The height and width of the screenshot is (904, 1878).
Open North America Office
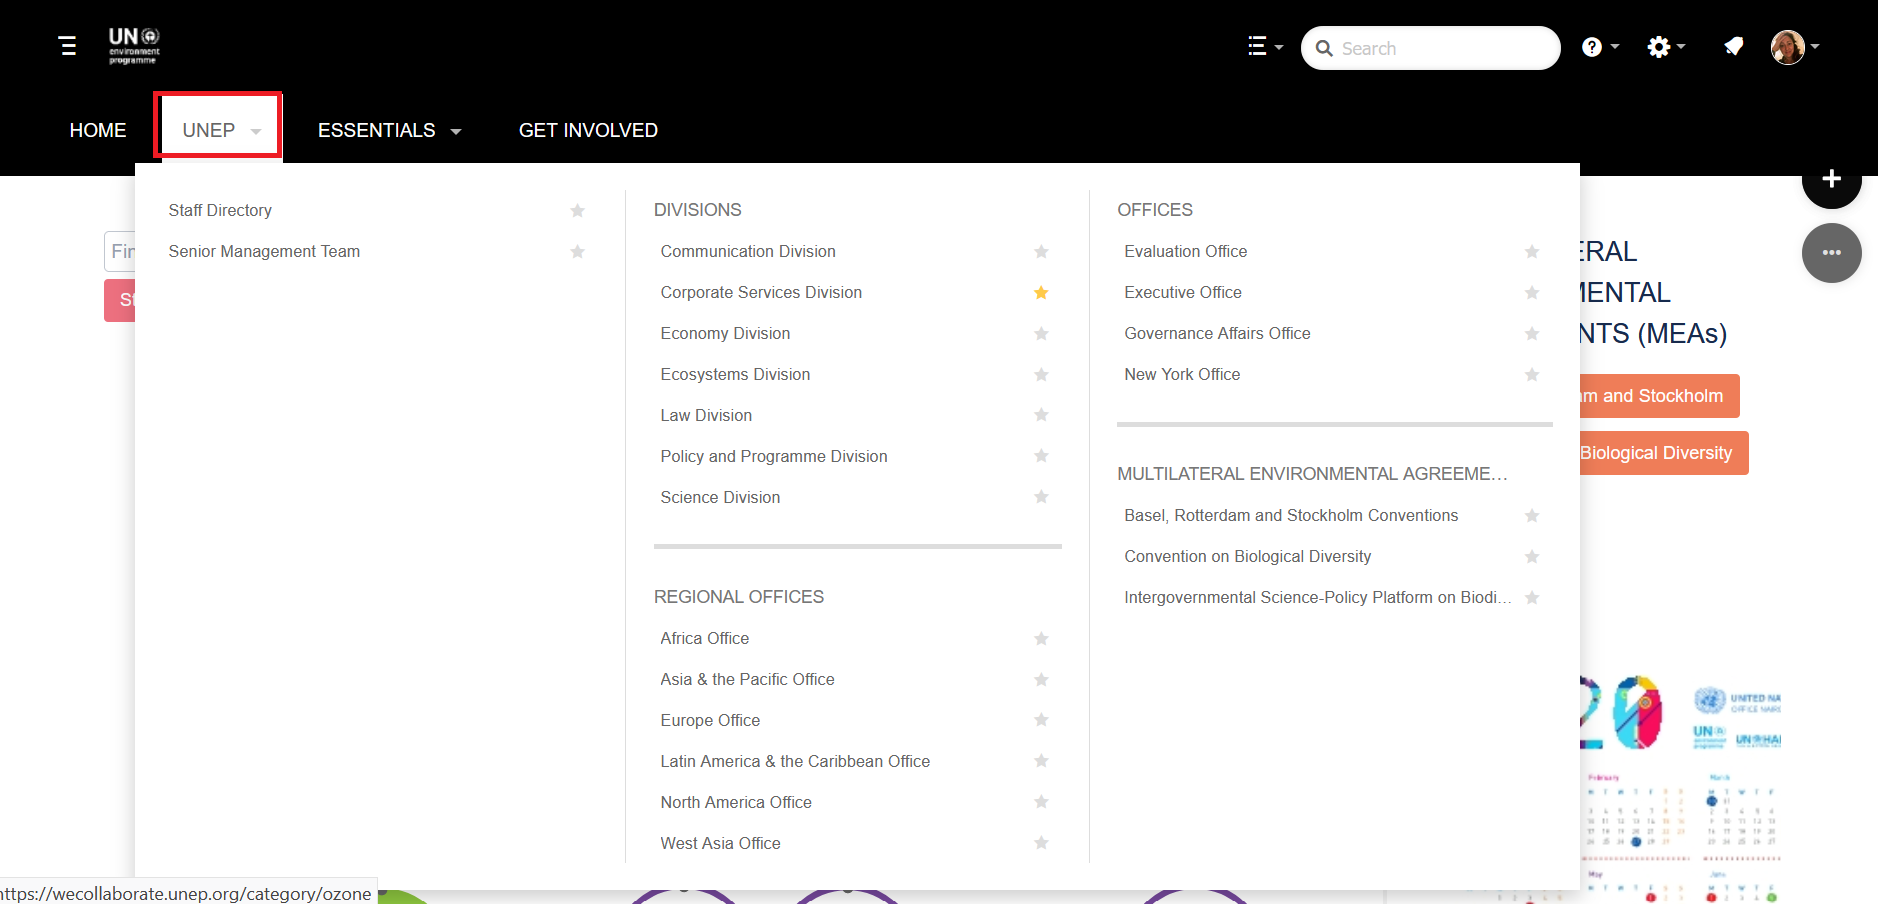pos(736,802)
